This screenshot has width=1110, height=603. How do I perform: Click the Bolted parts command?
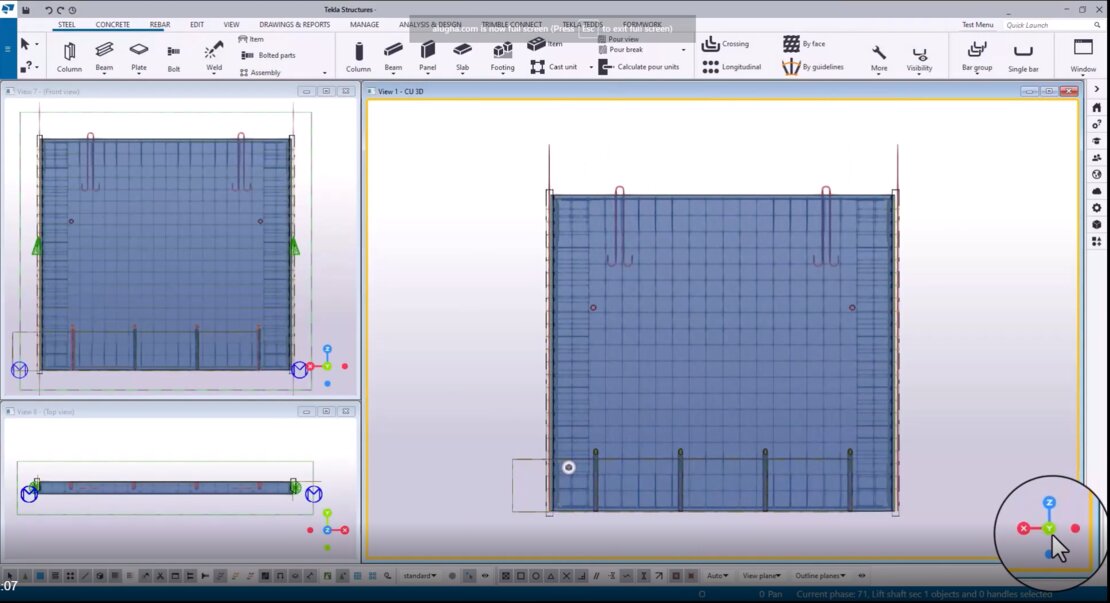click(269, 55)
